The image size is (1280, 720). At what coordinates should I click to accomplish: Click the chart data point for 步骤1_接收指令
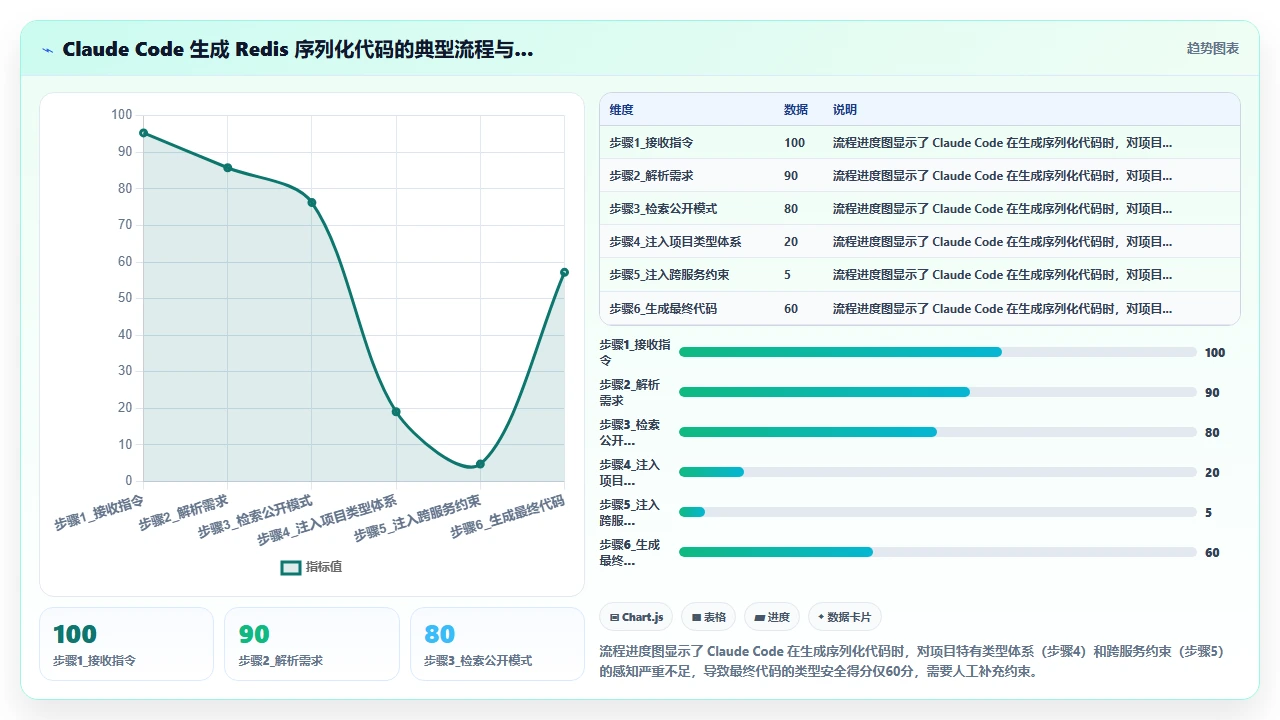click(144, 133)
